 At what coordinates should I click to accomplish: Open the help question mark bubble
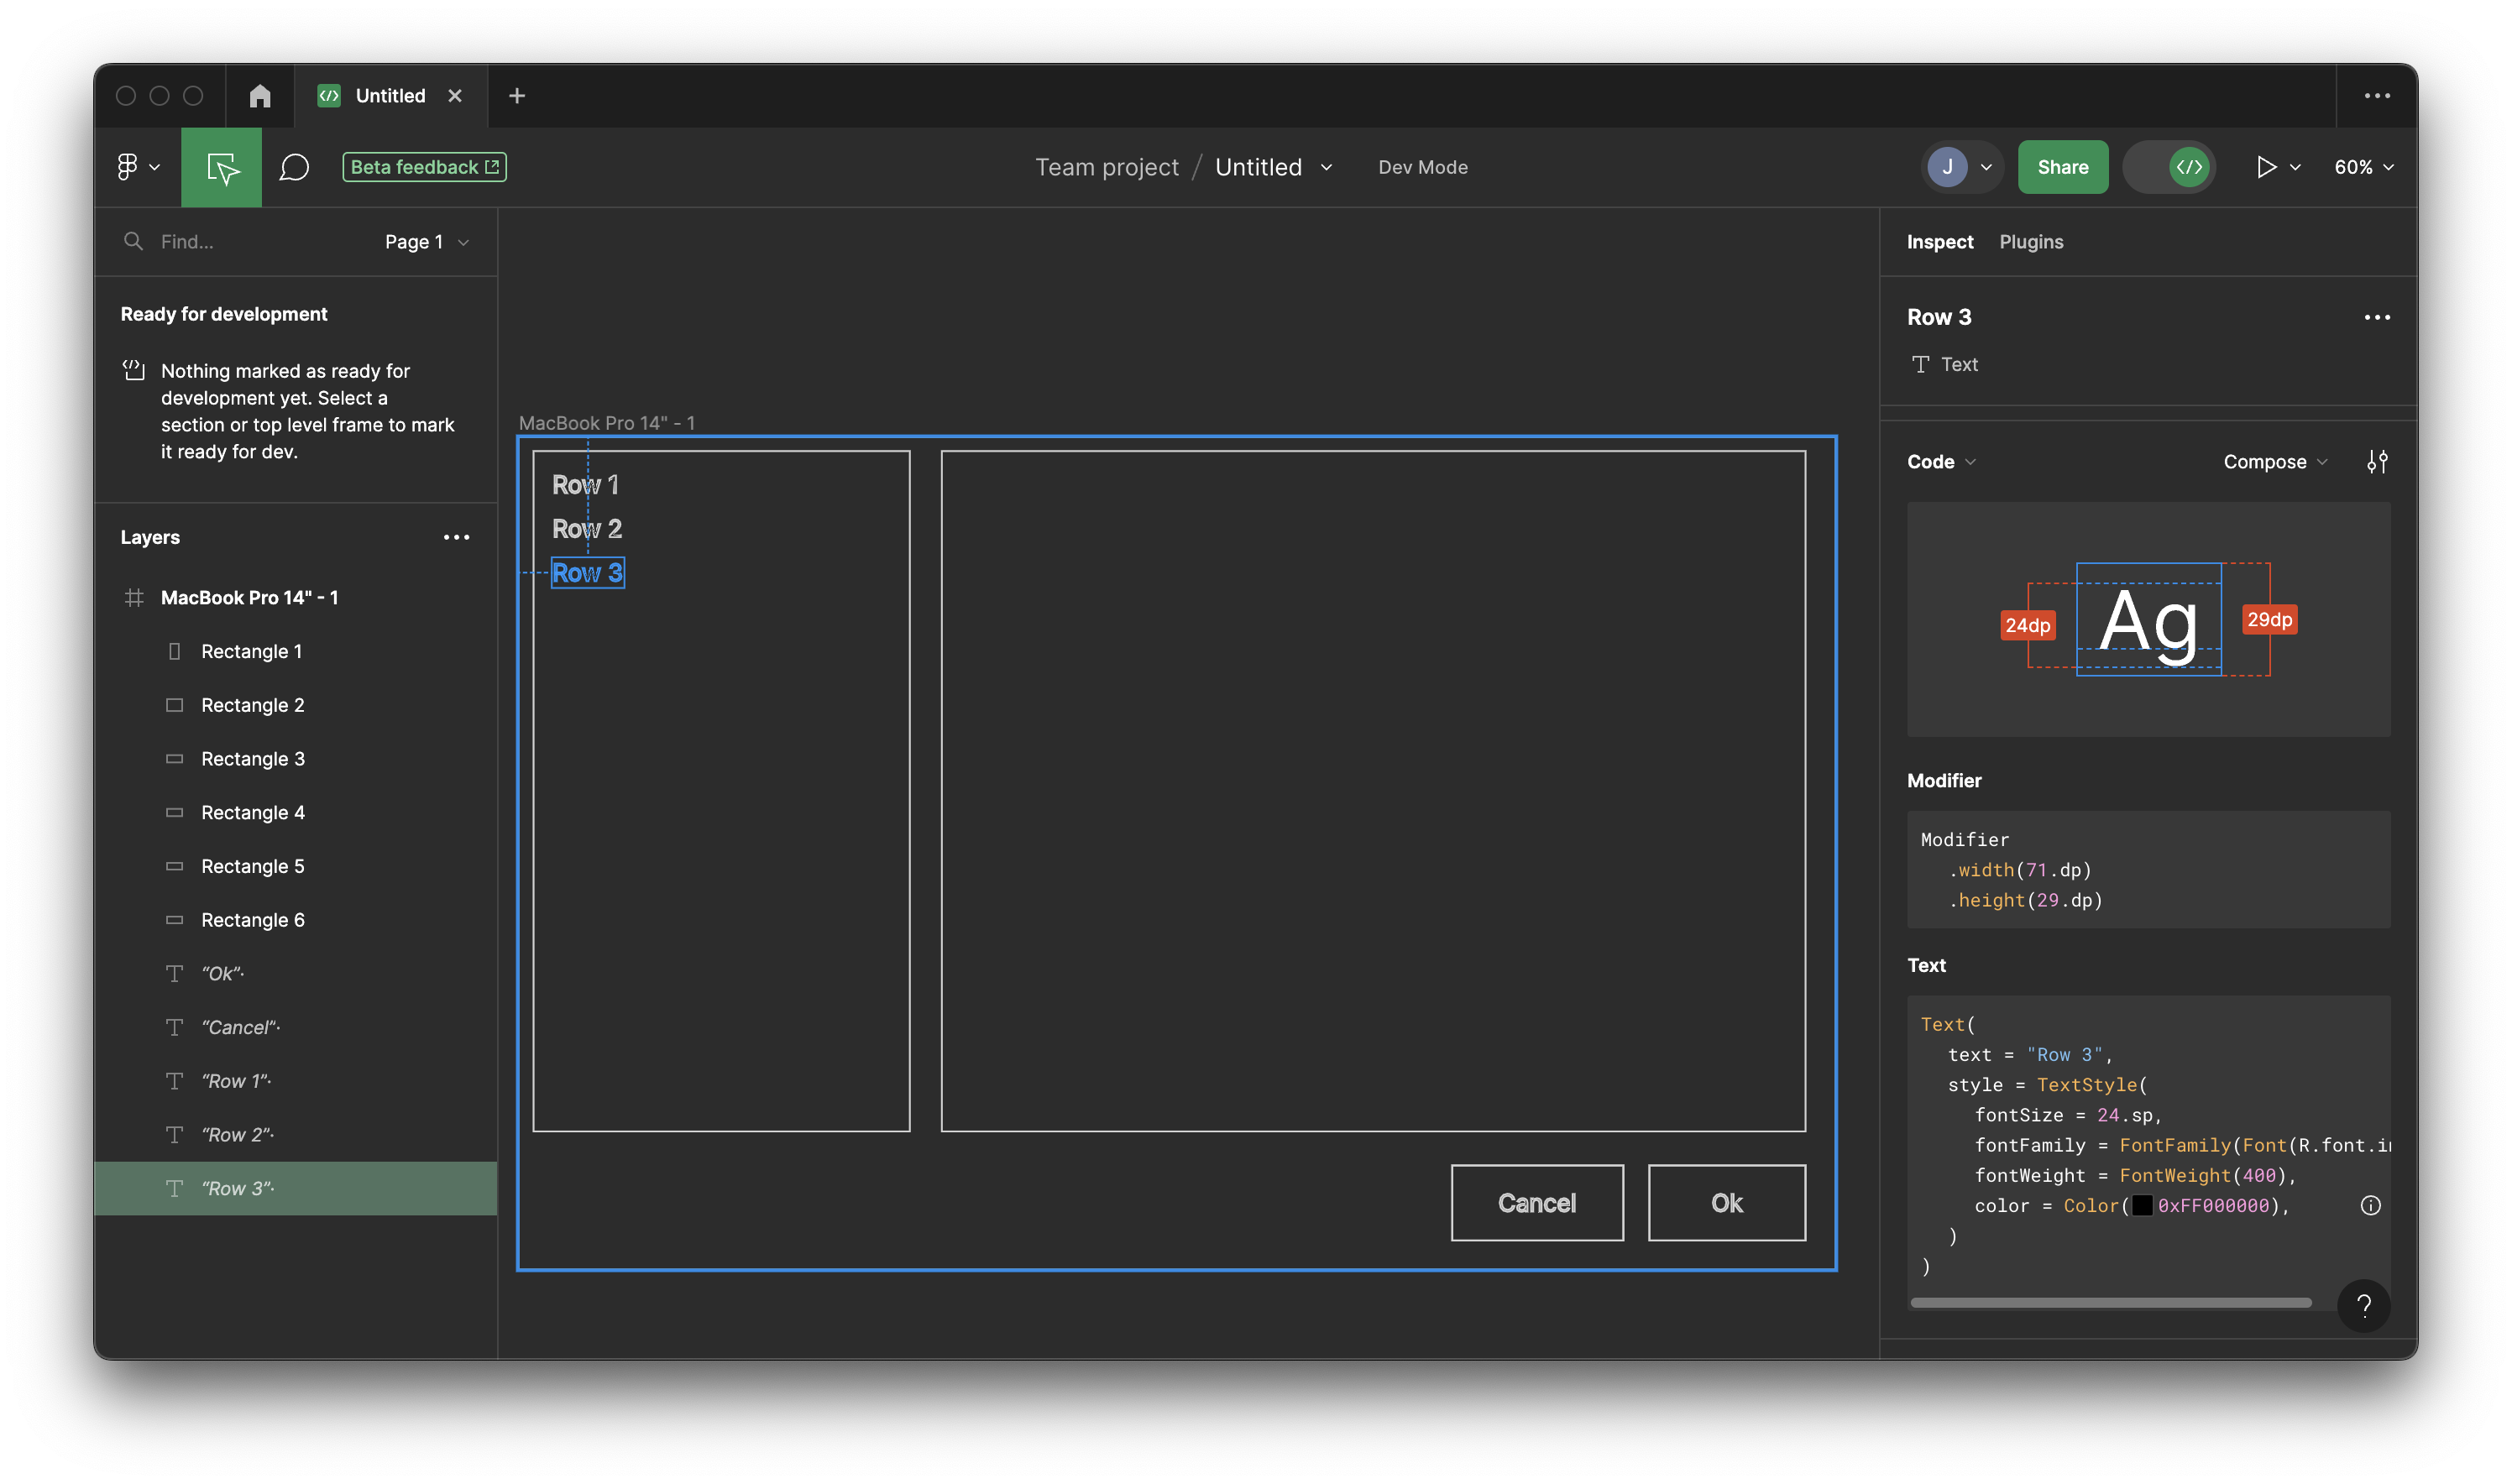coord(2364,1305)
